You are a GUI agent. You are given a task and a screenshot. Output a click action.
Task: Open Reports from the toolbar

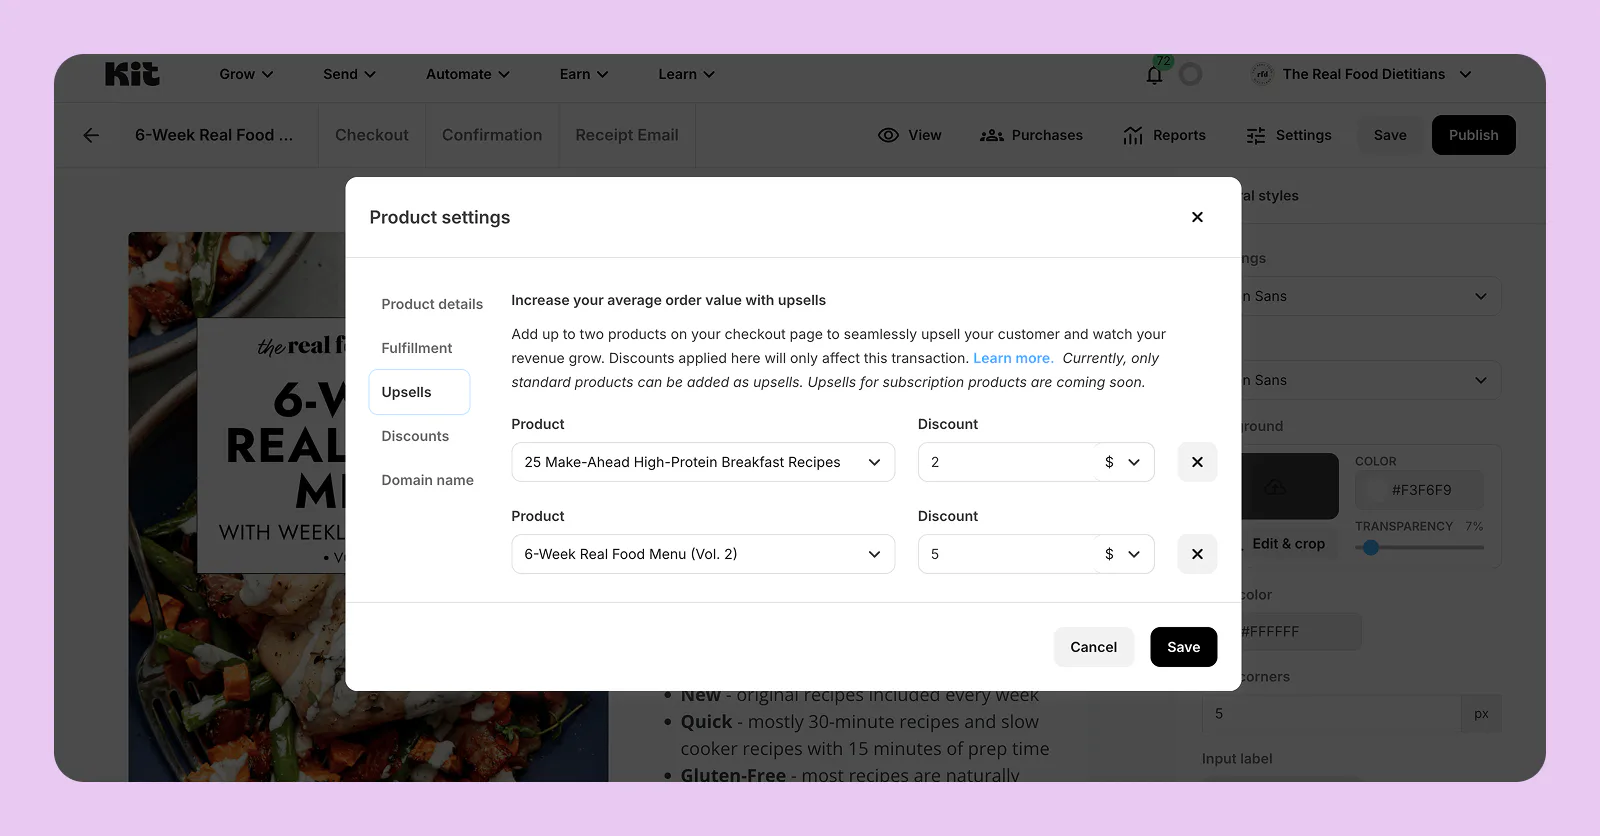click(x=1164, y=135)
